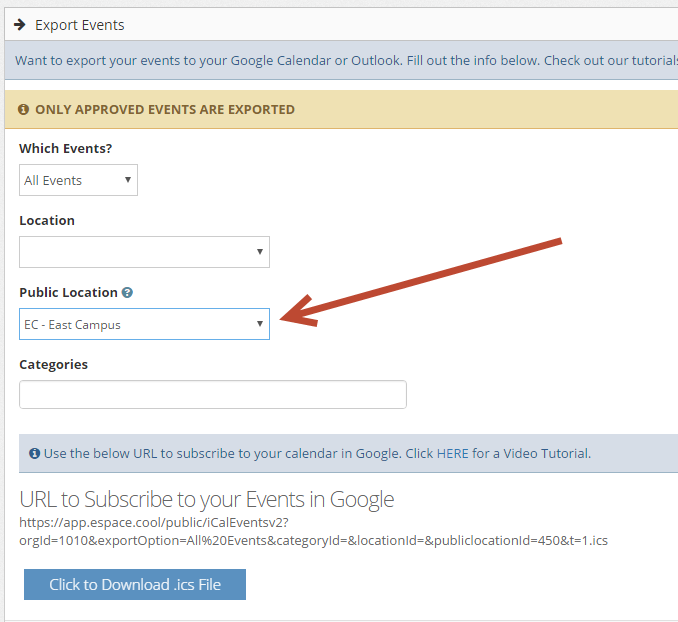
Task: Click the red annotation arrow
Action: tap(421, 282)
